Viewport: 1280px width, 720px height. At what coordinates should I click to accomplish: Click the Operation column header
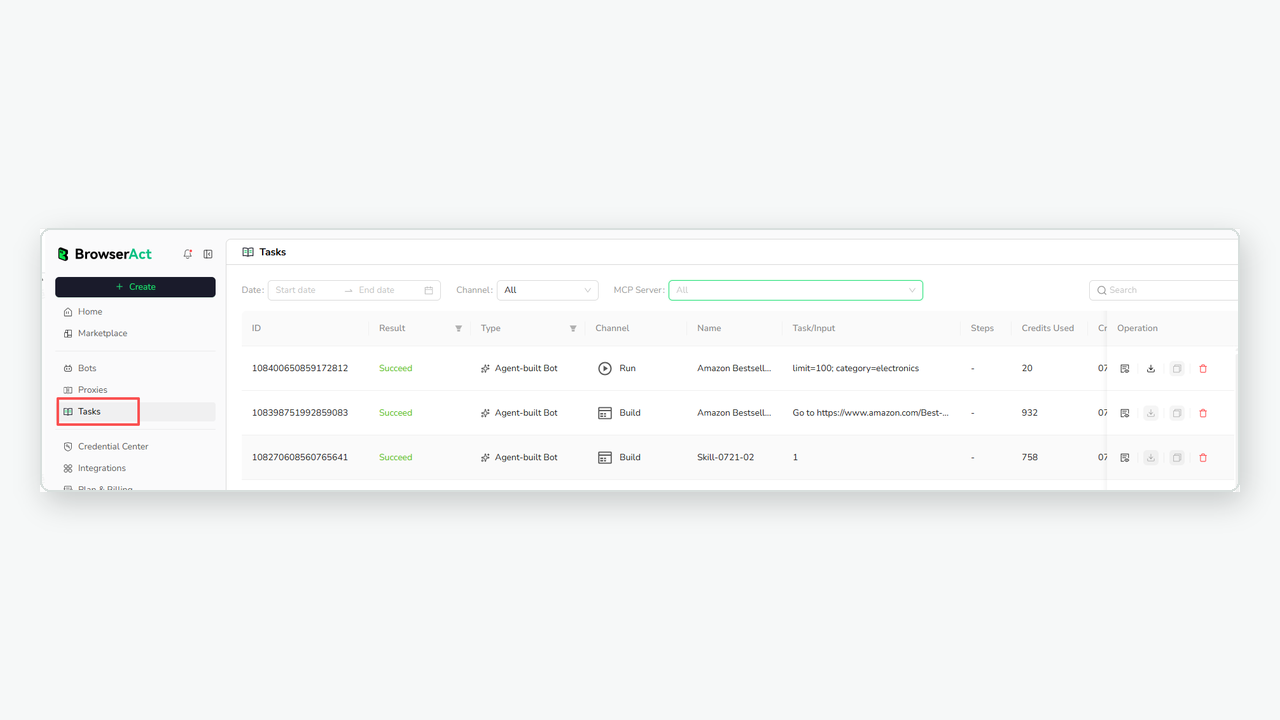point(1137,328)
